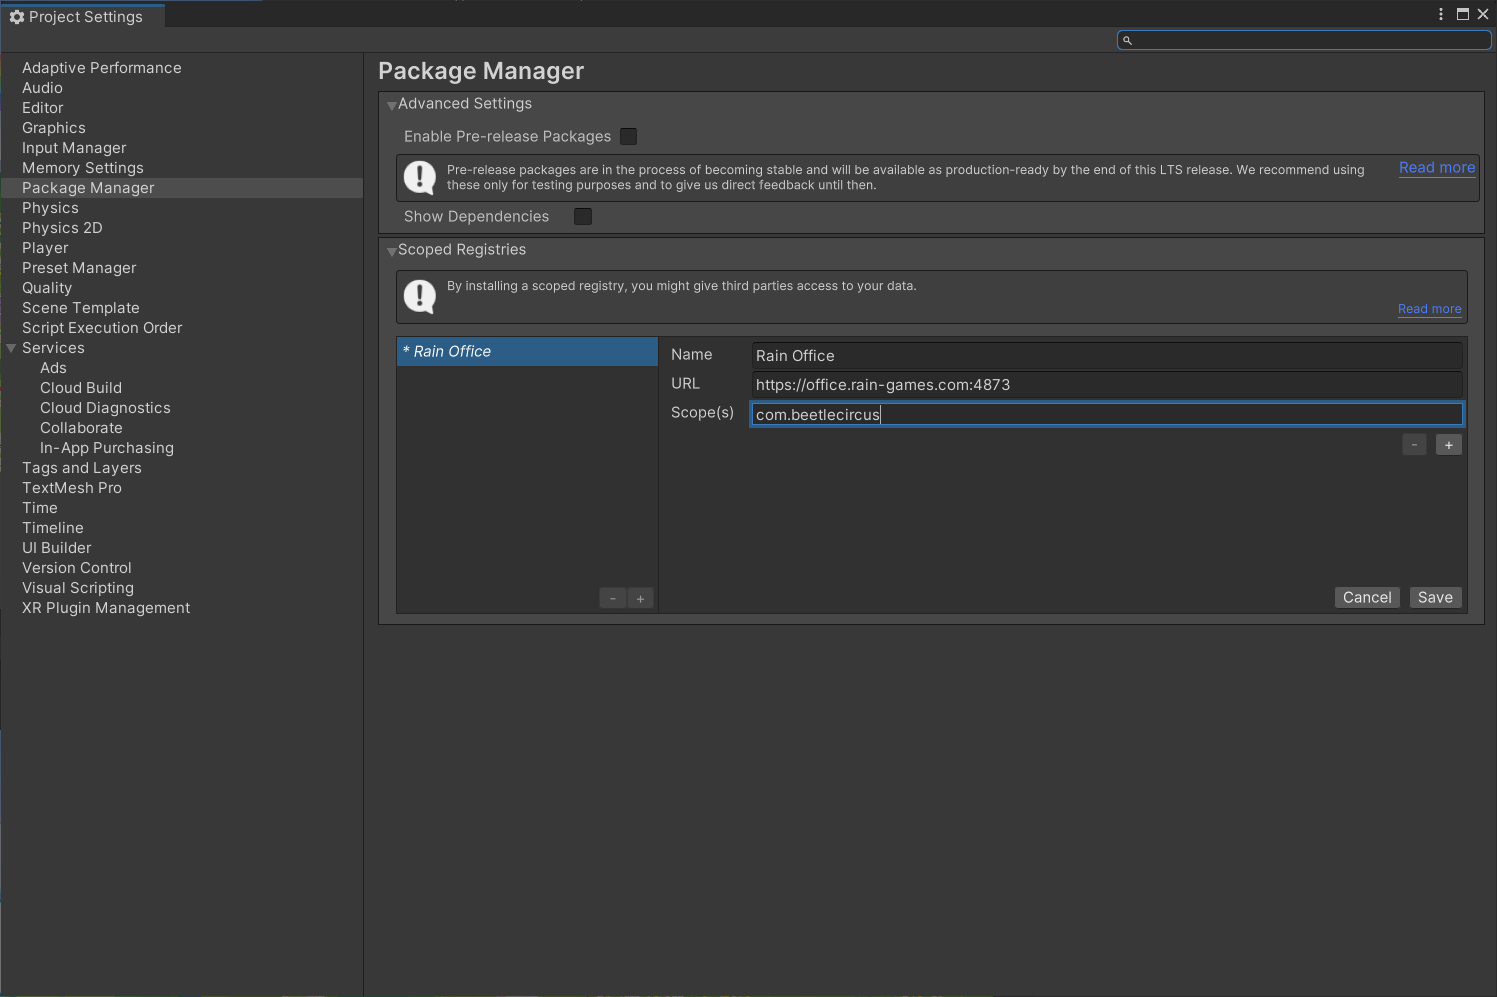Select Cloud Build under Services
Viewport: 1497px width, 997px height.
click(x=81, y=388)
